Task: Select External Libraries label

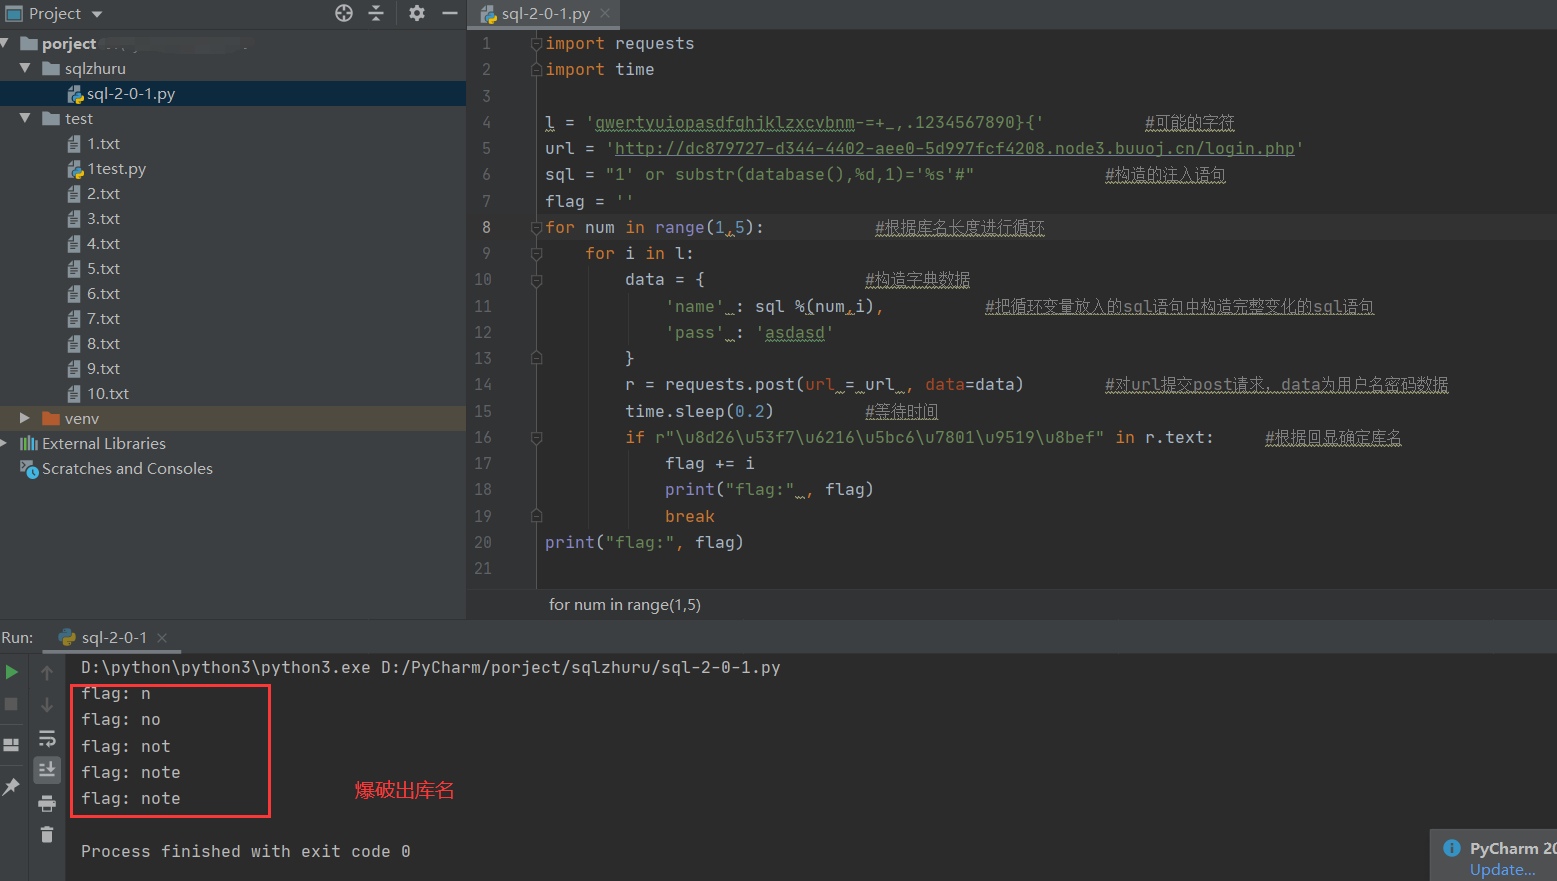Action: pyautogui.click(x=104, y=443)
